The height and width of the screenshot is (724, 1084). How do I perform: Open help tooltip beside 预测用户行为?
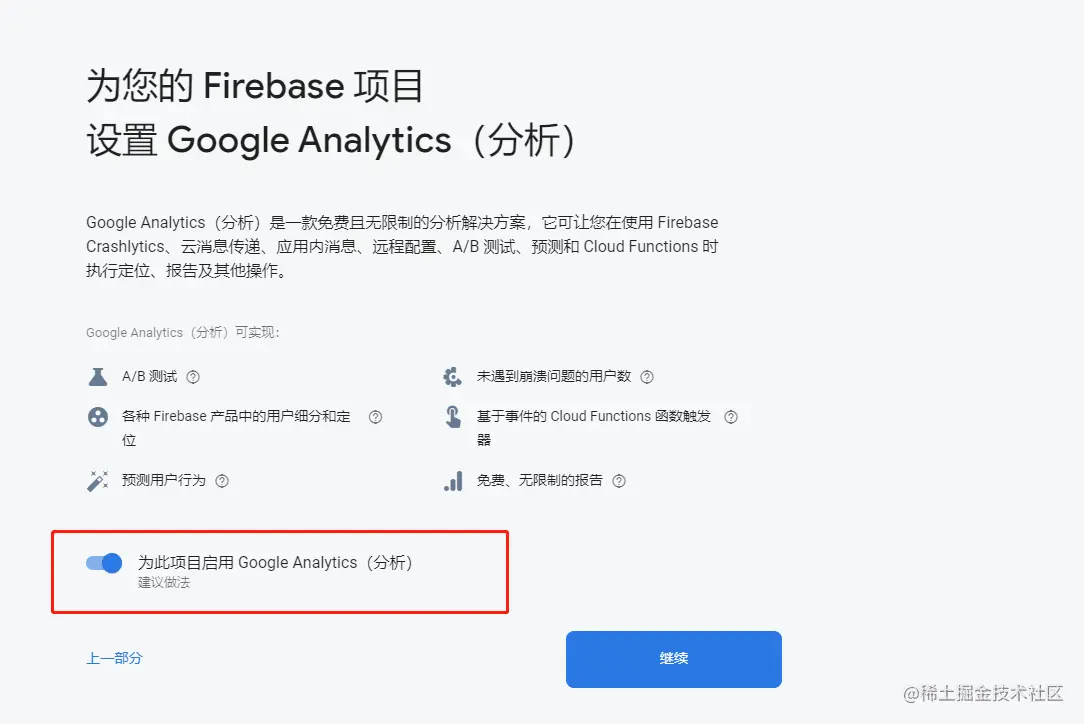pyautogui.click(x=222, y=481)
